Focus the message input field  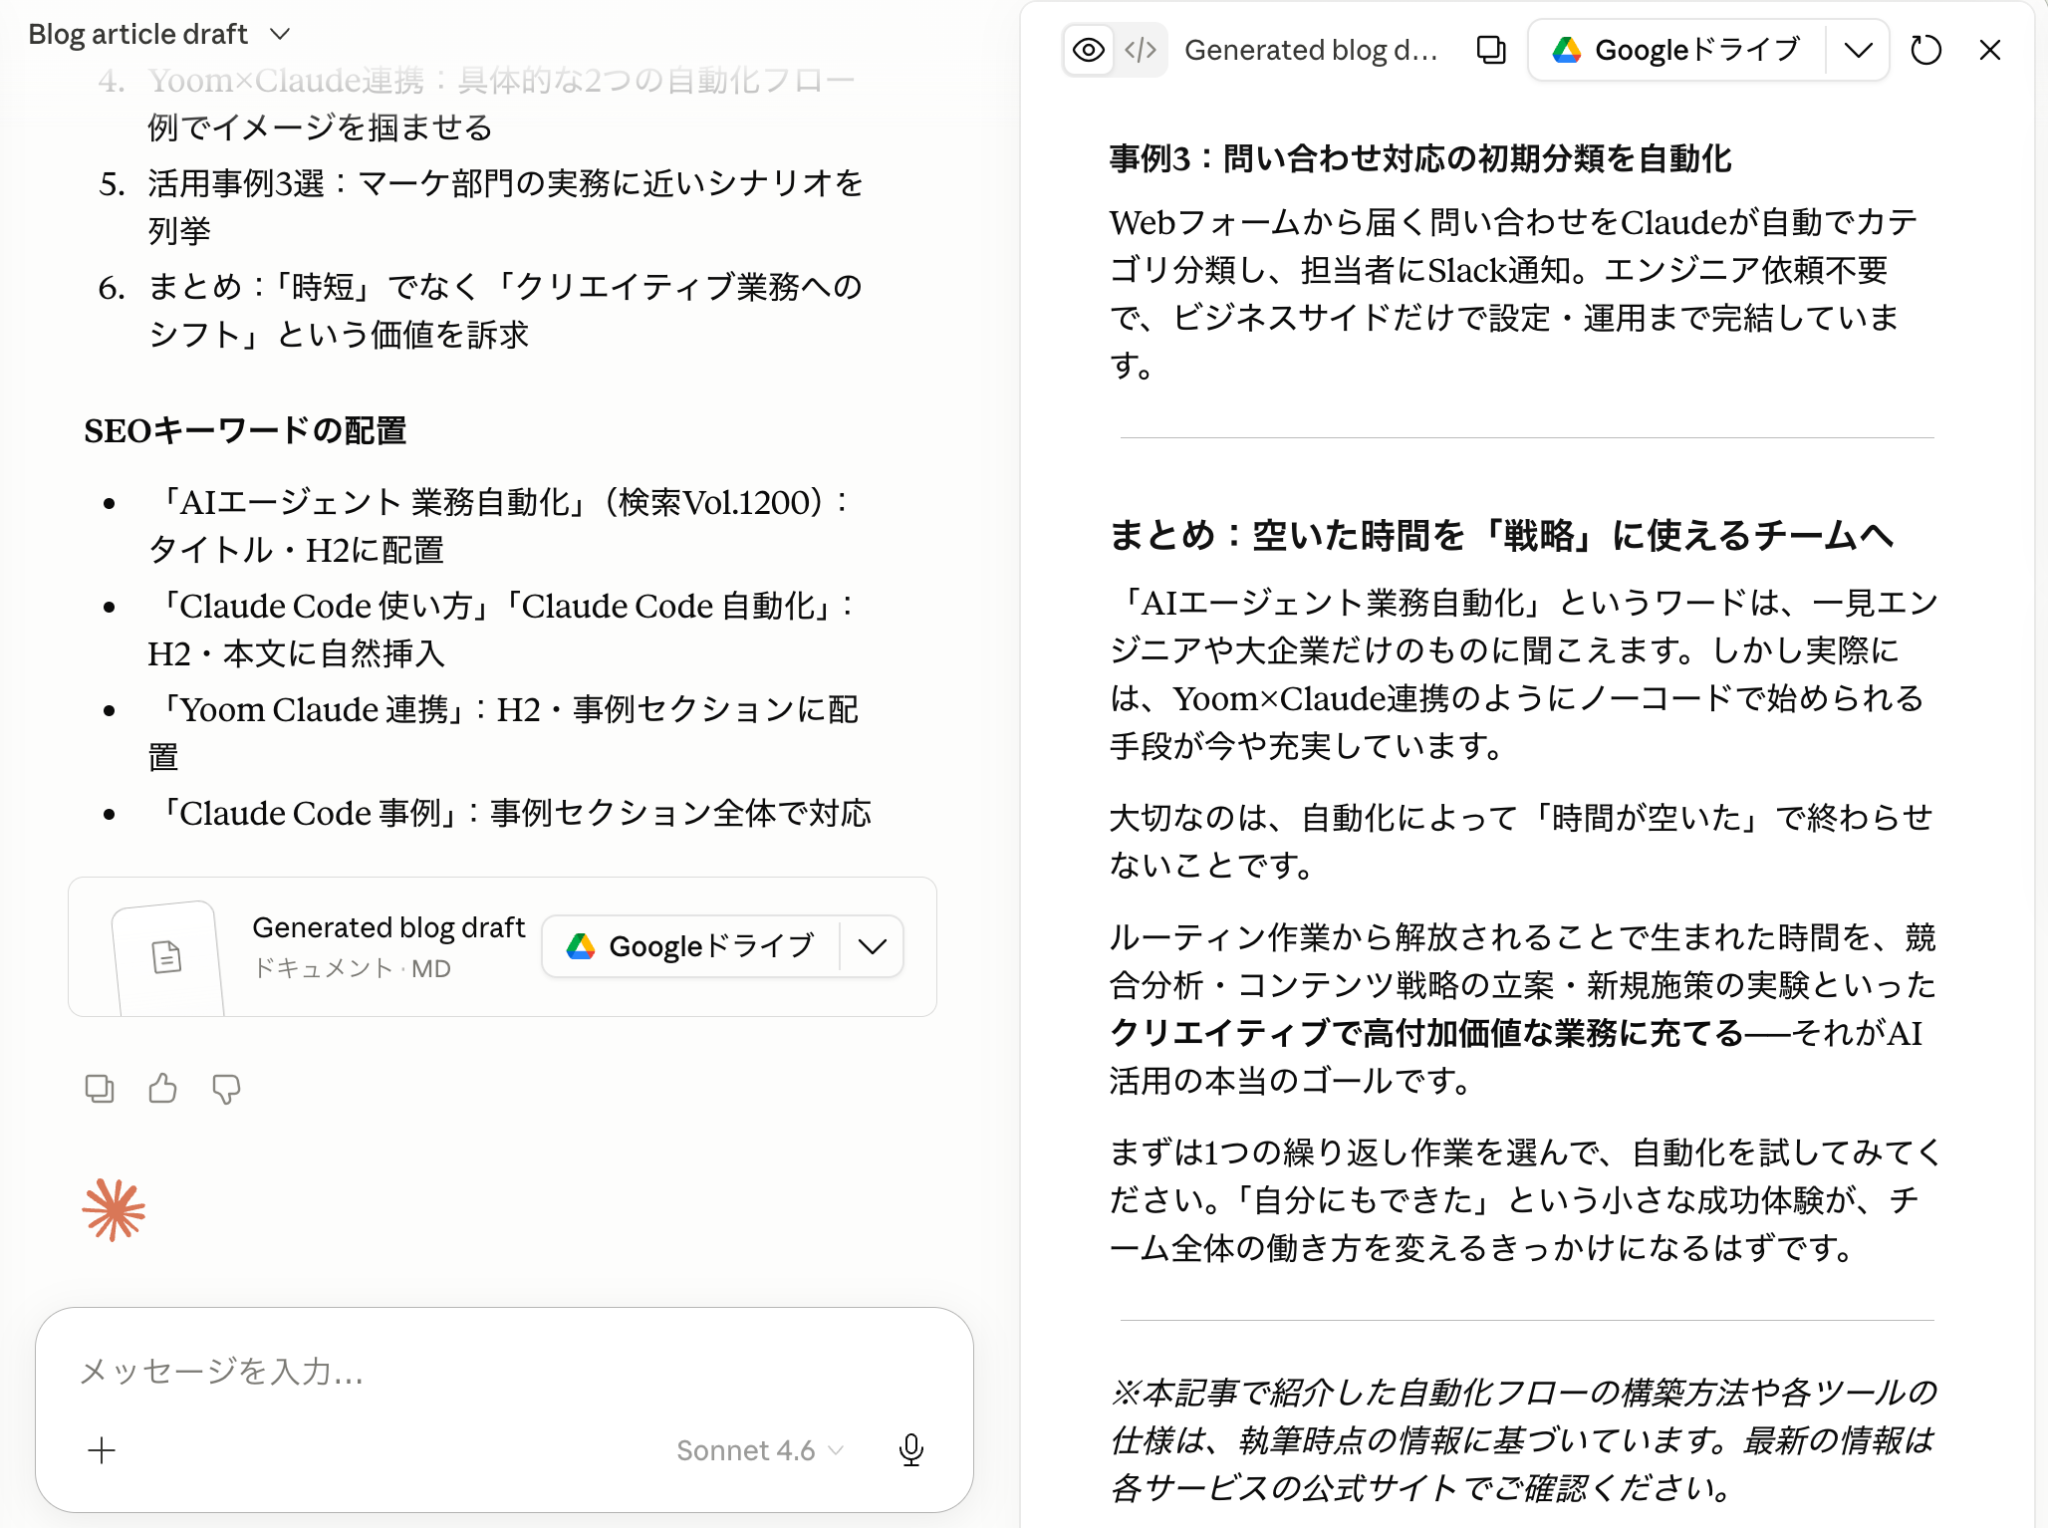[504, 1371]
